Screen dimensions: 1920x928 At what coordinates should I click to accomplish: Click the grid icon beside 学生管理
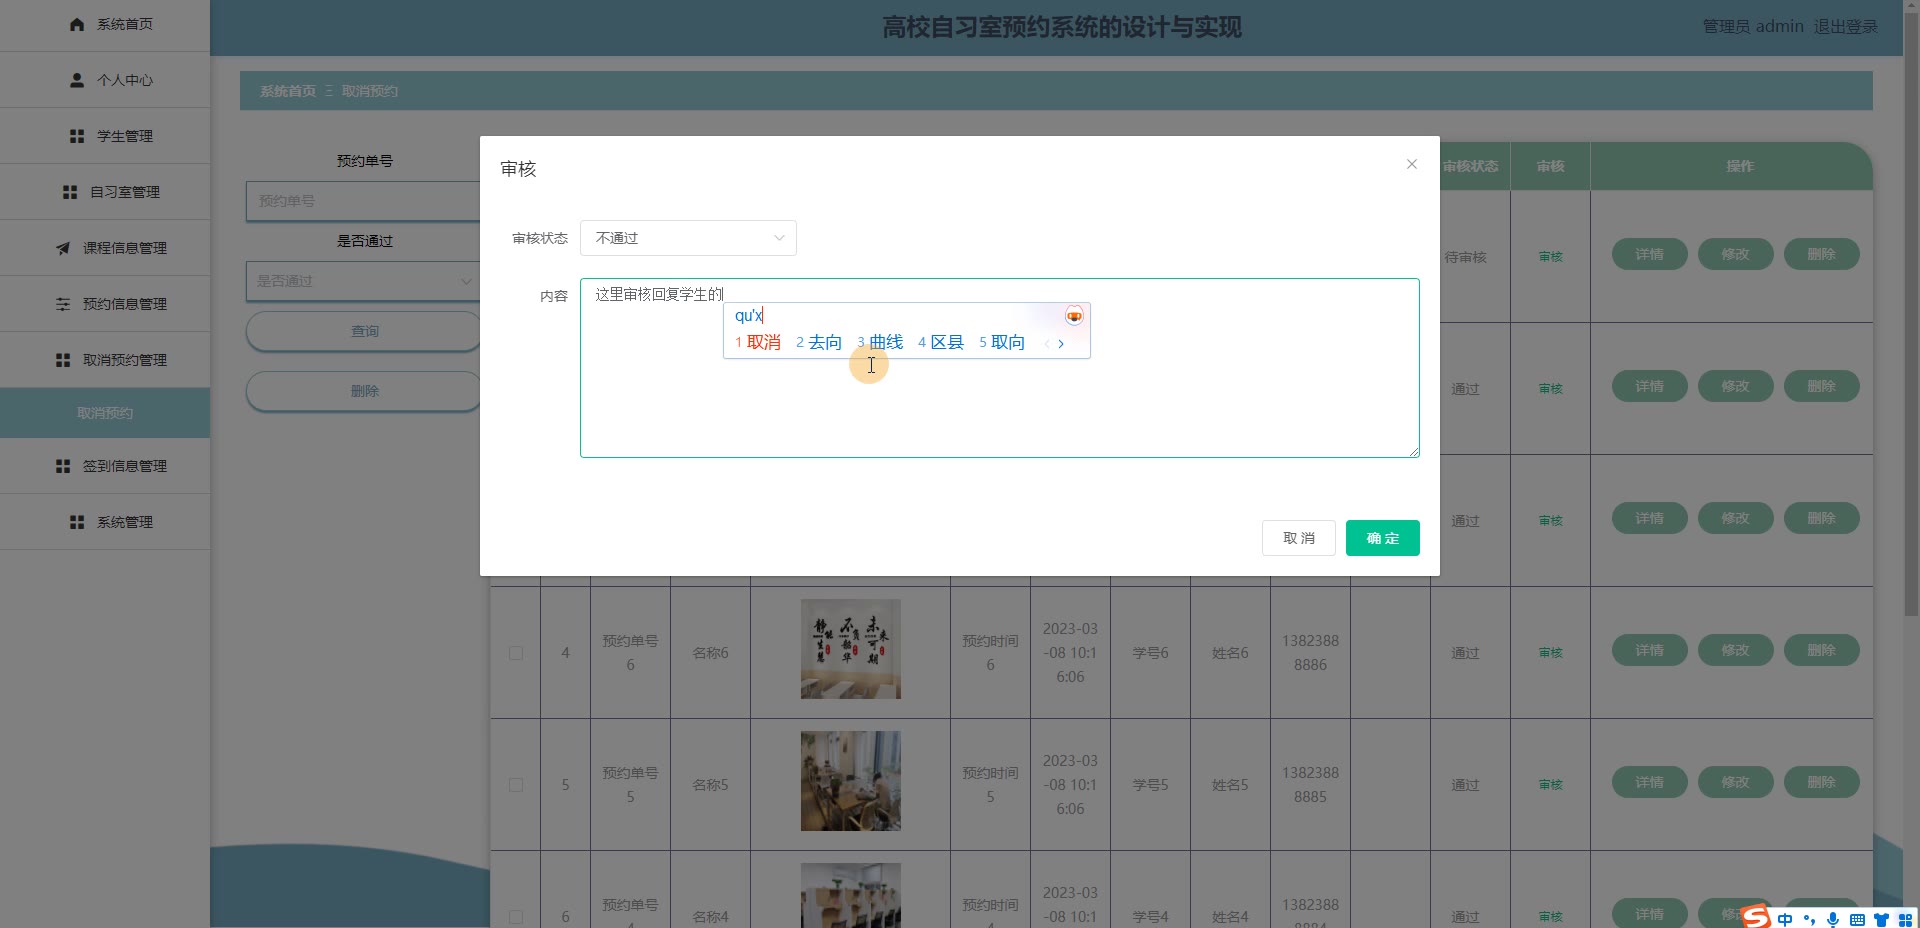pos(77,136)
